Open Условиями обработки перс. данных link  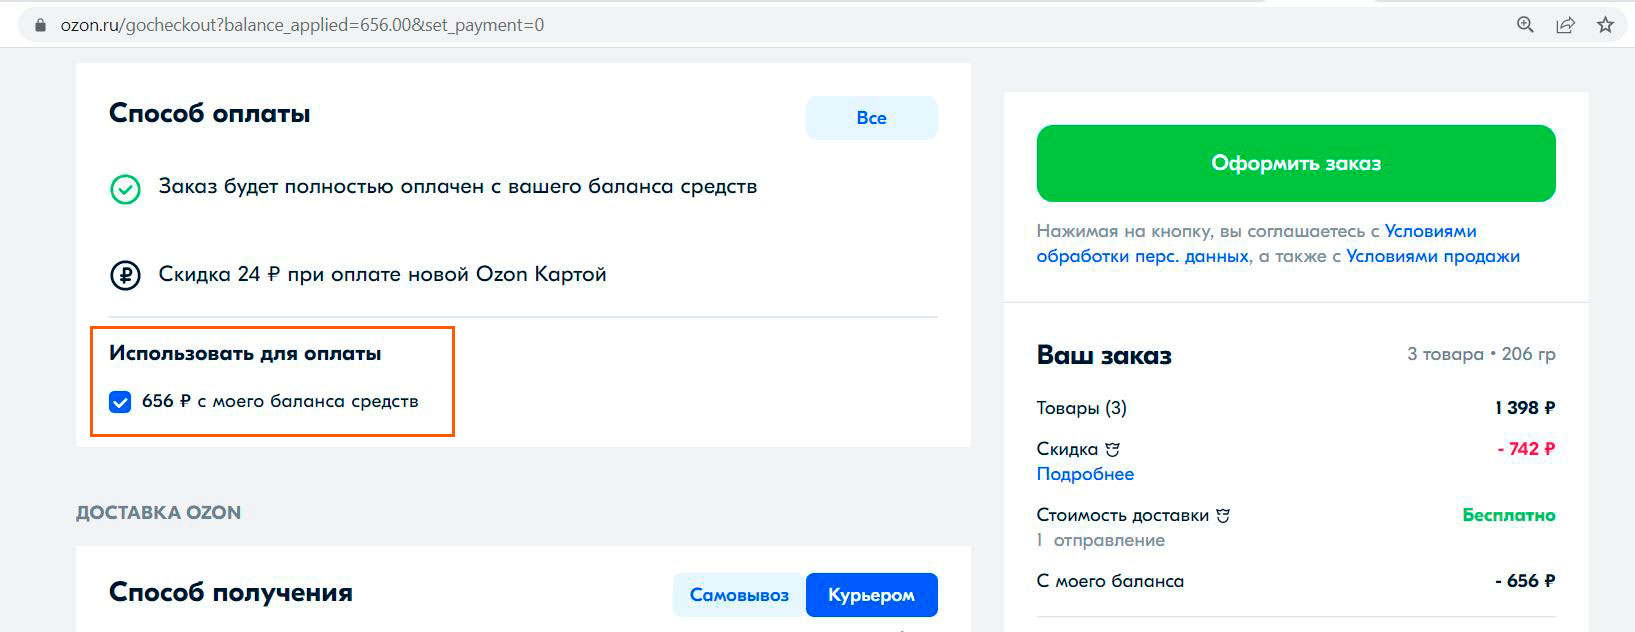(1142, 256)
